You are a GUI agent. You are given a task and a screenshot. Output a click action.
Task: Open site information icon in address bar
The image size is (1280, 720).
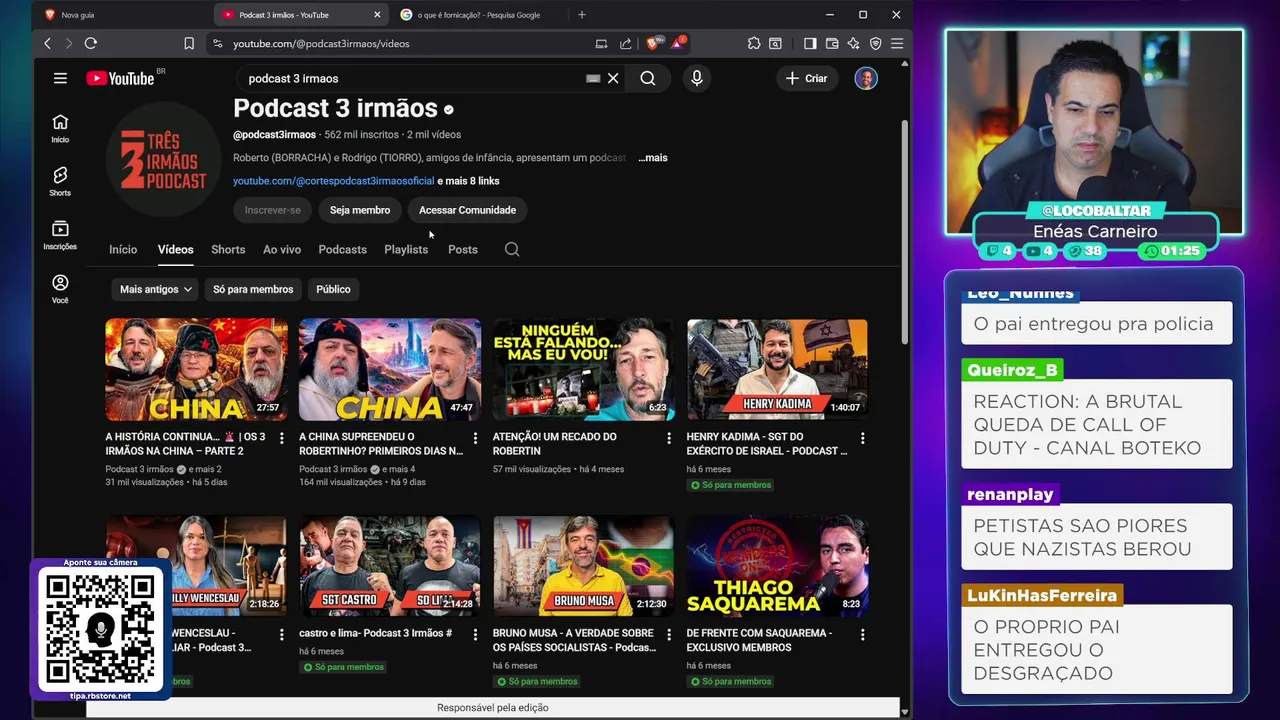click(x=217, y=43)
